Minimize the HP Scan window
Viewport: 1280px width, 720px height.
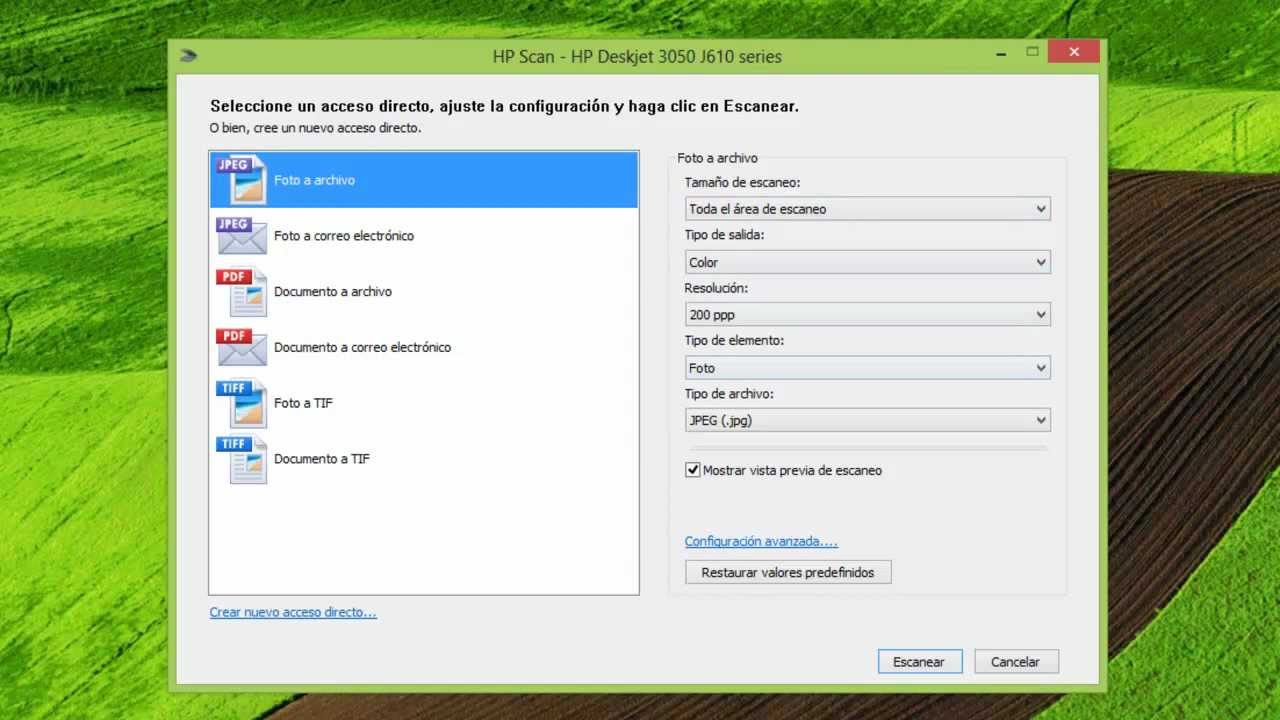coord(1001,52)
